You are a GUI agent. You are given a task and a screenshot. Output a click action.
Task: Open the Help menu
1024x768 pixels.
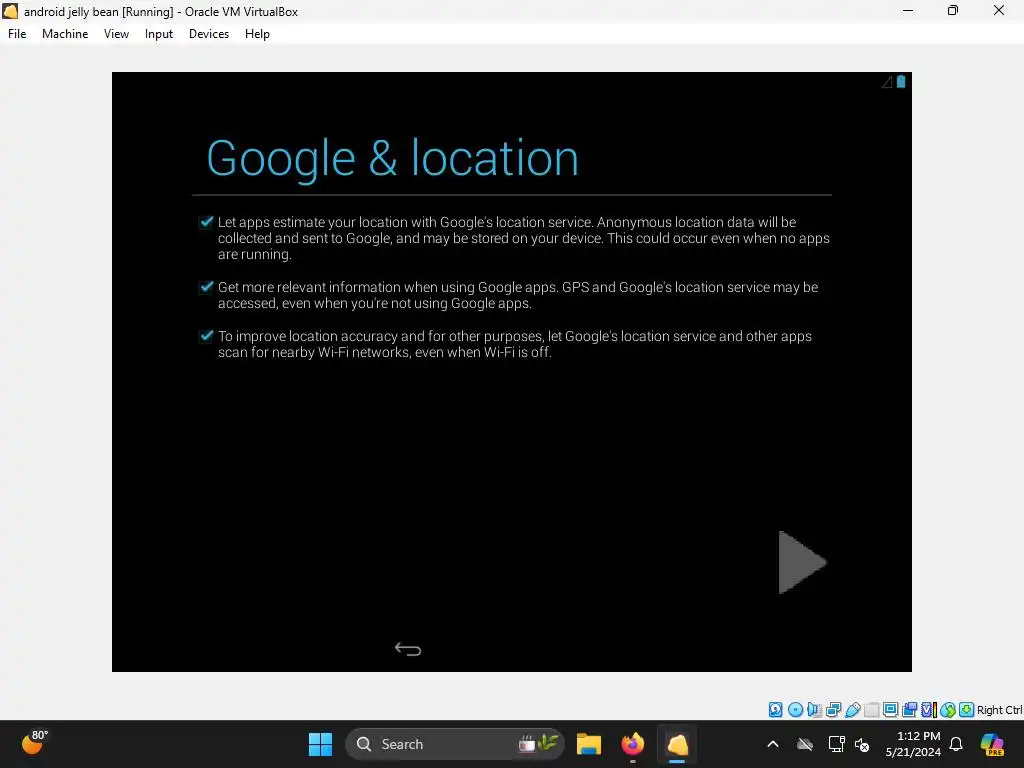pyautogui.click(x=257, y=34)
